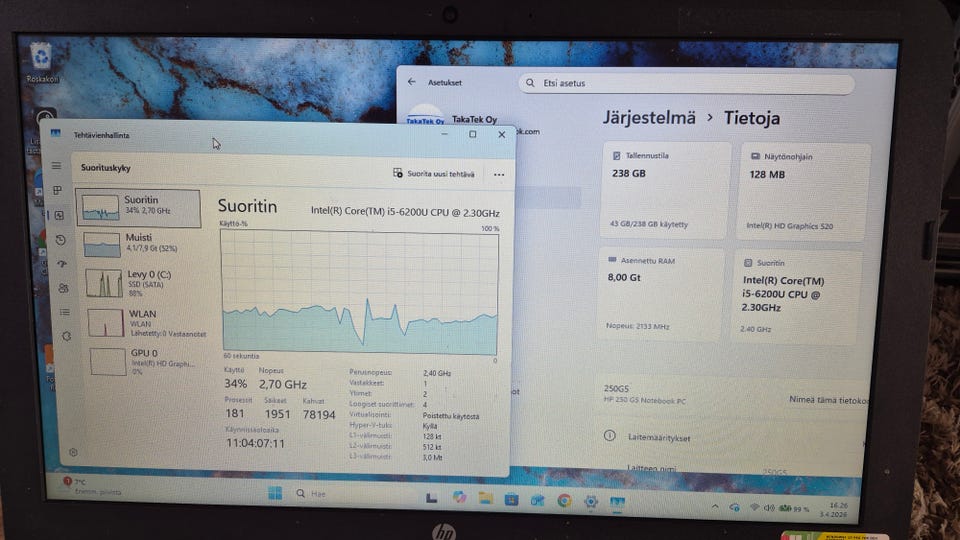Click the '78194' handles count value
This screenshot has width=960, height=540.
(319, 414)
